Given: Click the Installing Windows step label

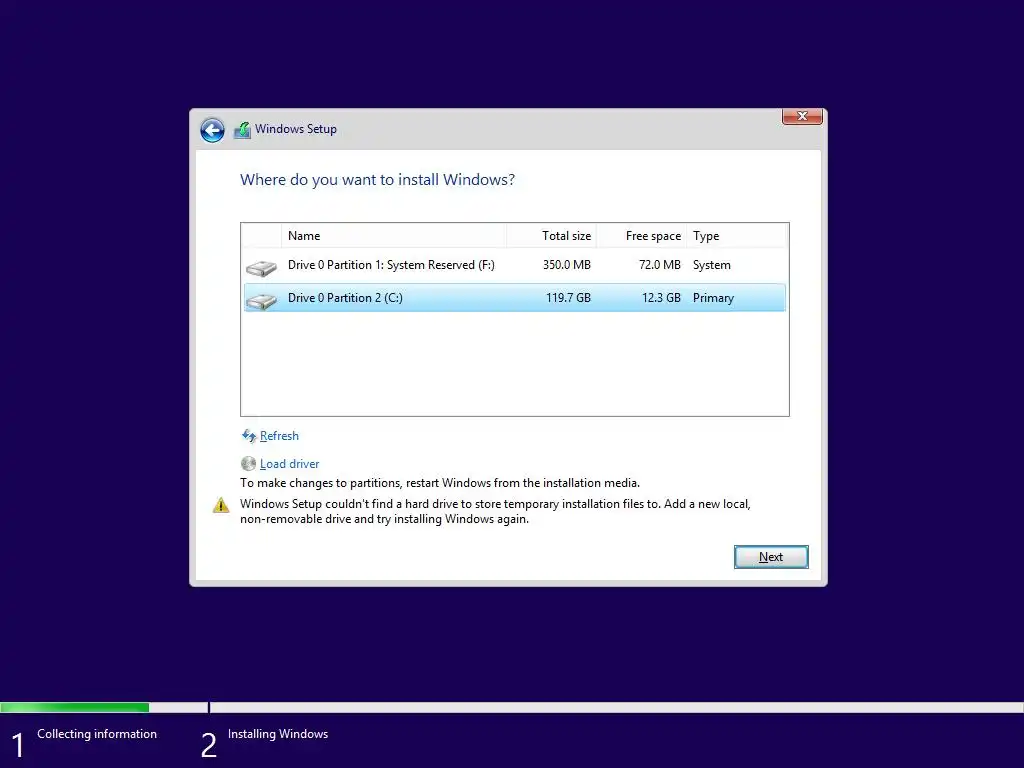Looking at the screenshot, I should click(278, 734).
